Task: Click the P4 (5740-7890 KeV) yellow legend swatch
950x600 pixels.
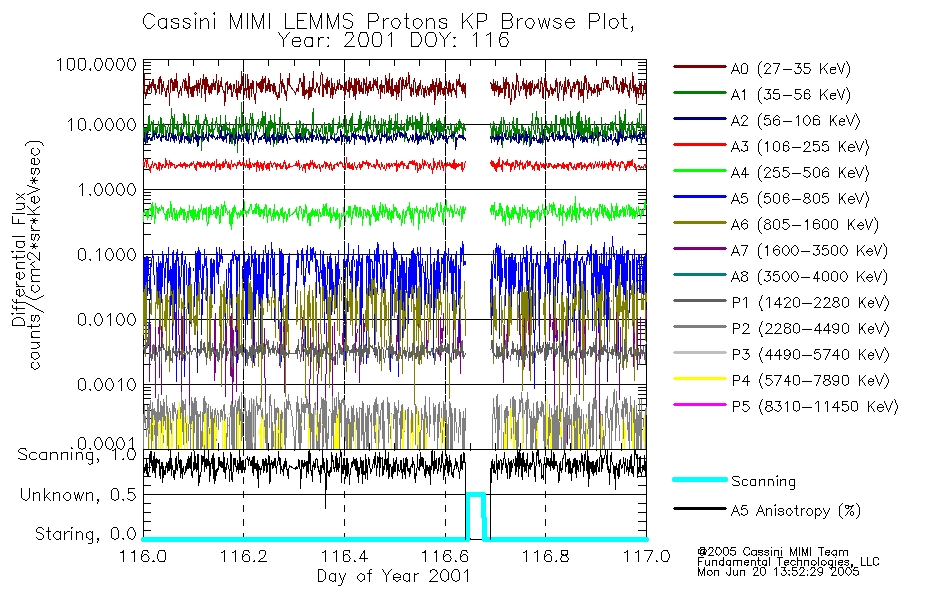Action: tap(700, 379)
